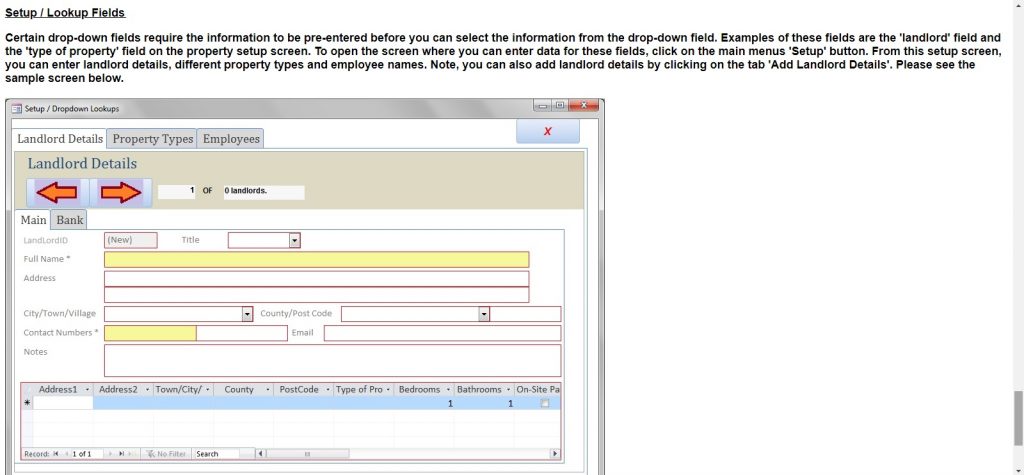This screenshot has width=1024, height=475.
Task: Expand the City/Town/Village combo box
Action: point(248,314)
